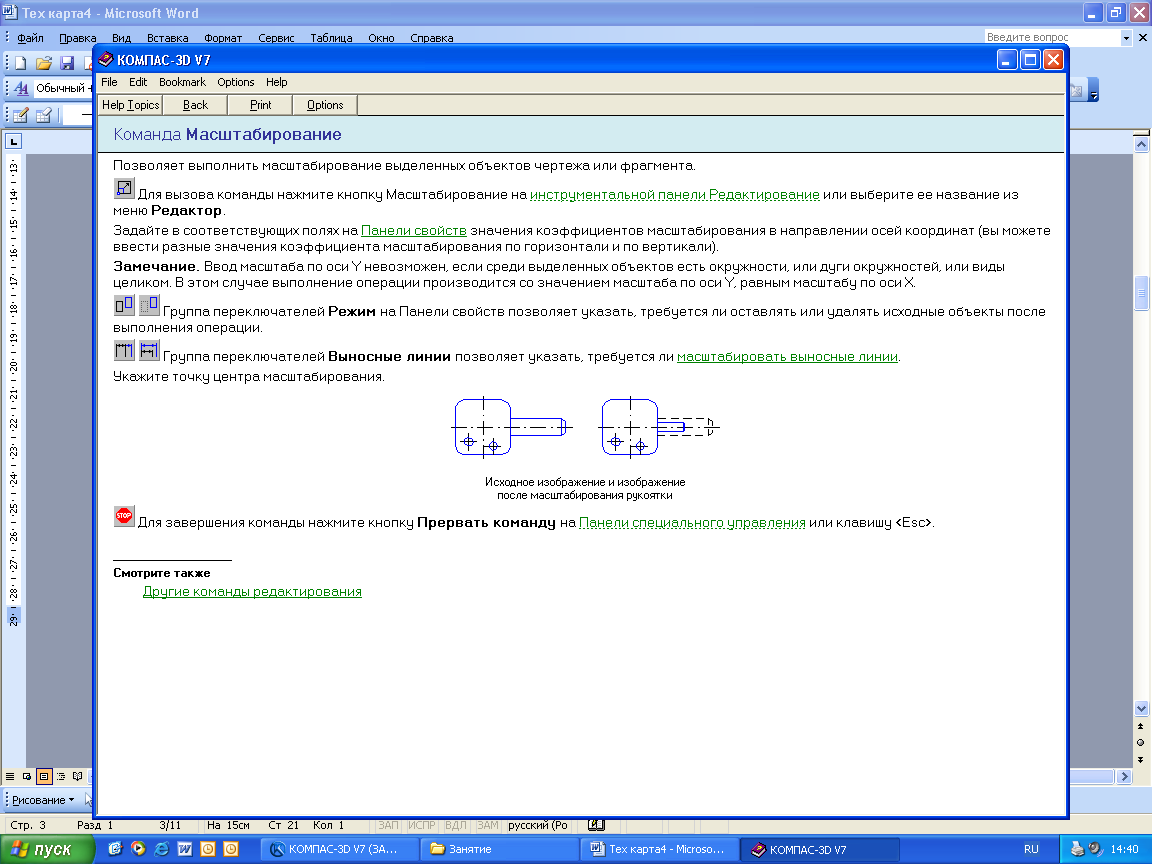Viewport: 1152px width, 864px height.
Task: Toggle ЗАП recording indicator in status bar
Action: (x=389, y=825)
